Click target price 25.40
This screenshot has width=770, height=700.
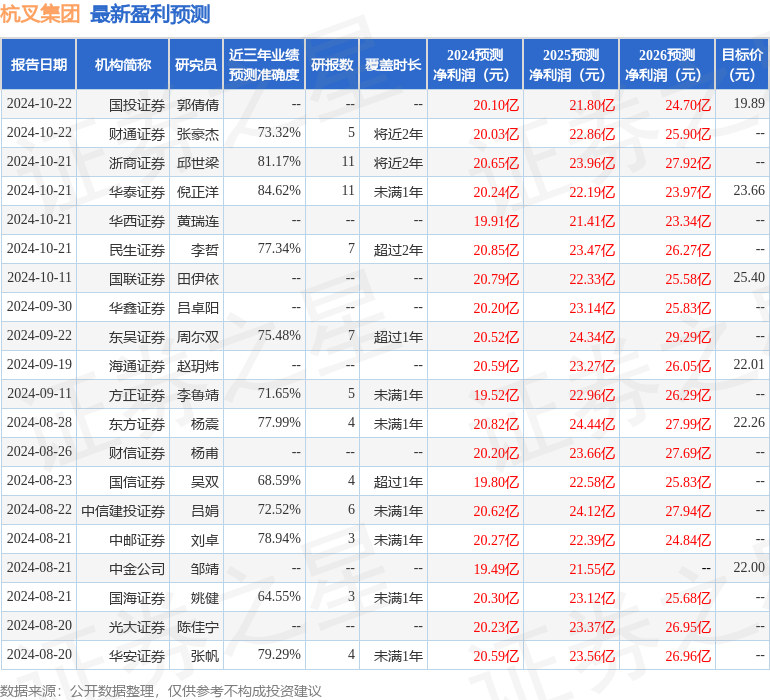(749, 277)
